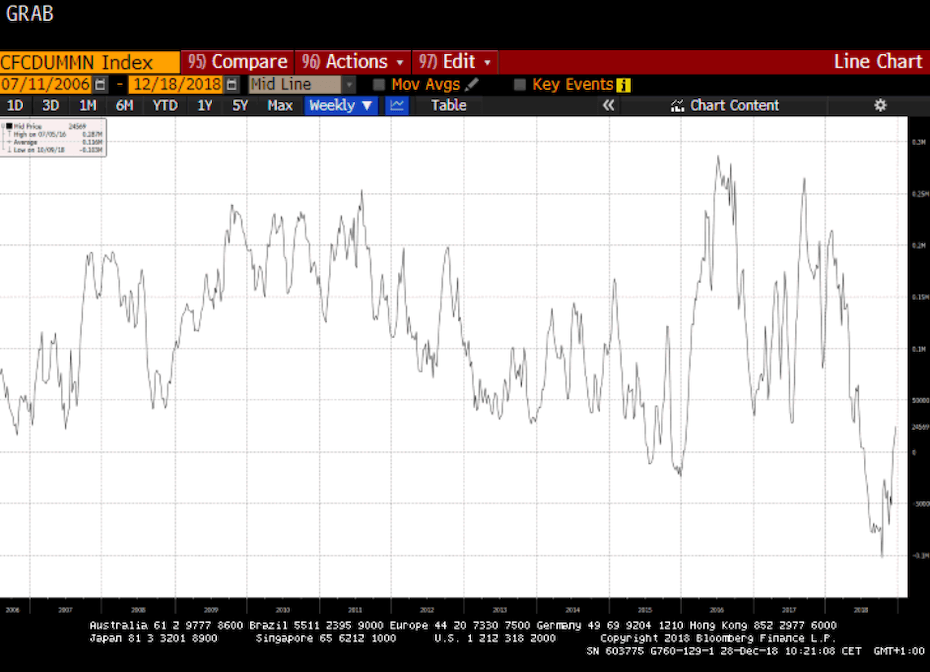This screenshot has height=672, width=930.
Task: Click the Compare button
Action: pos(237,62)
